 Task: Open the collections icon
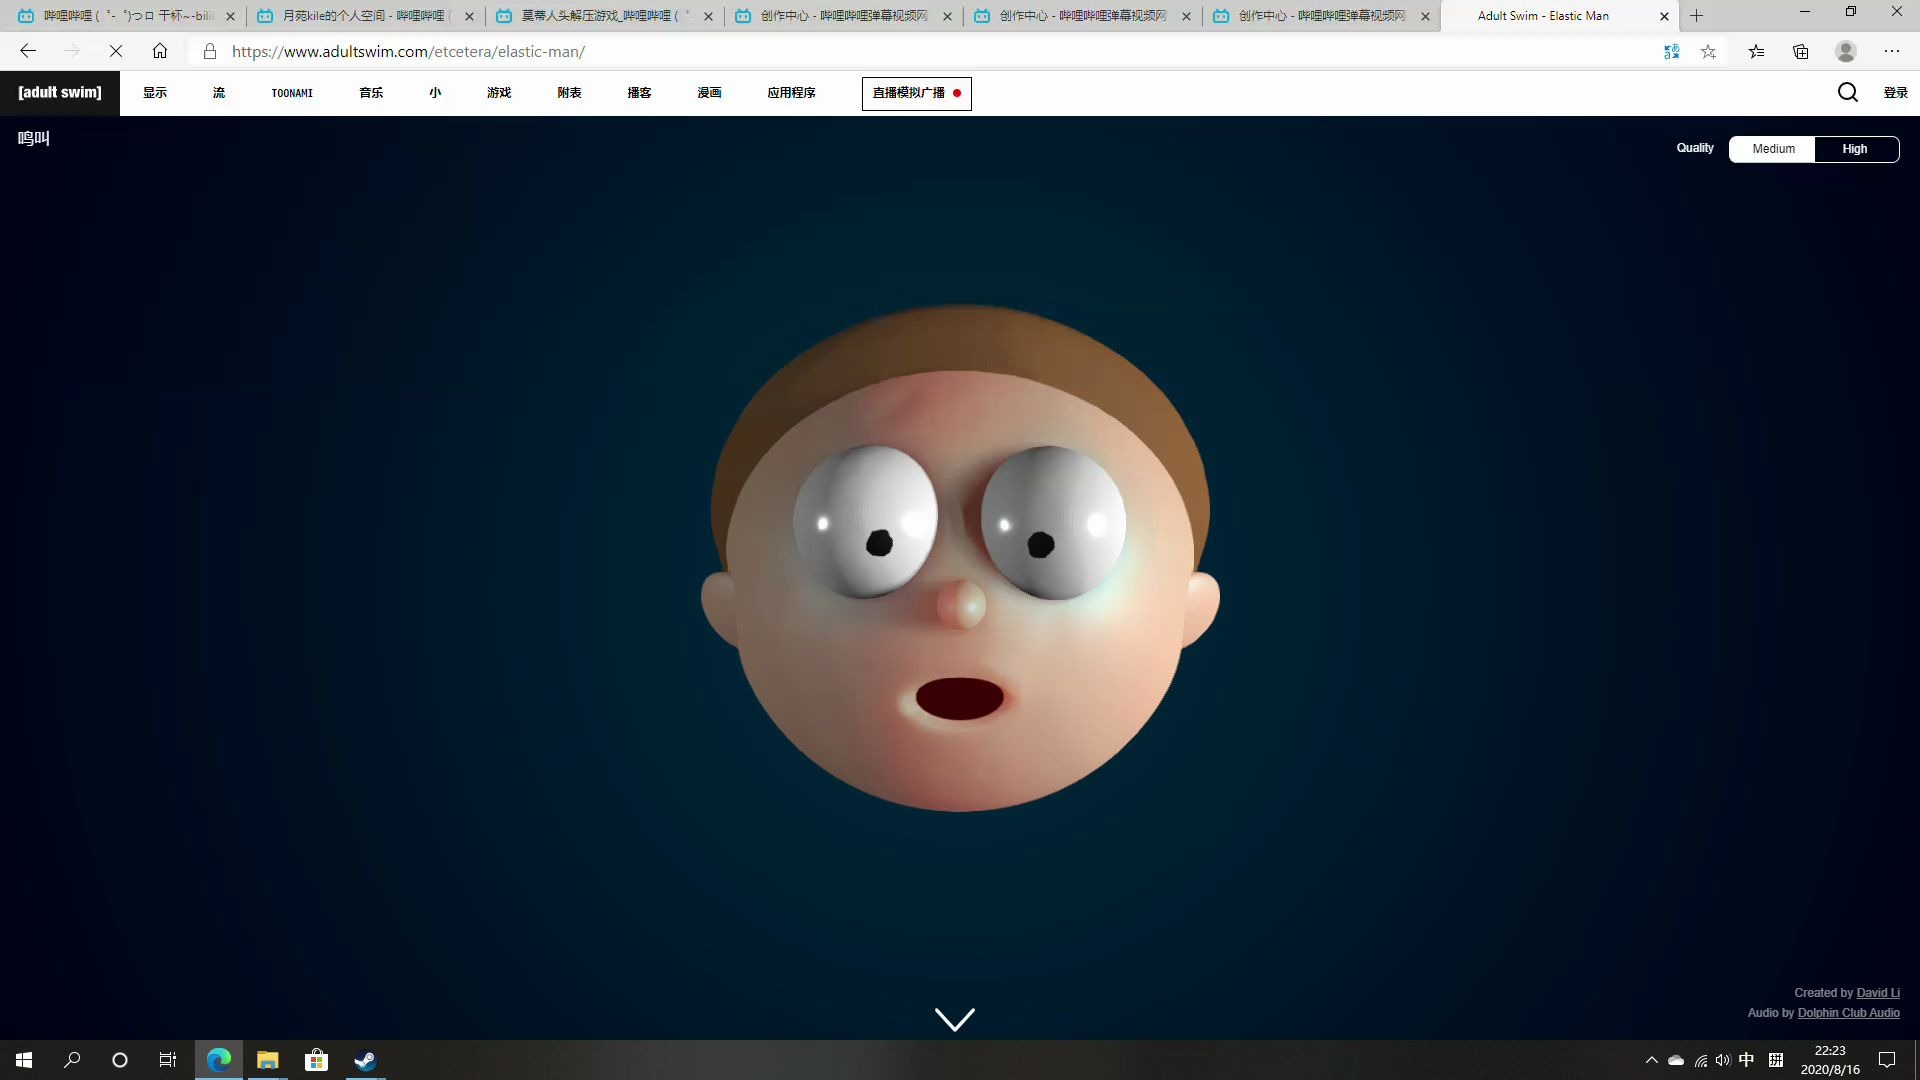click(1801, 51)
